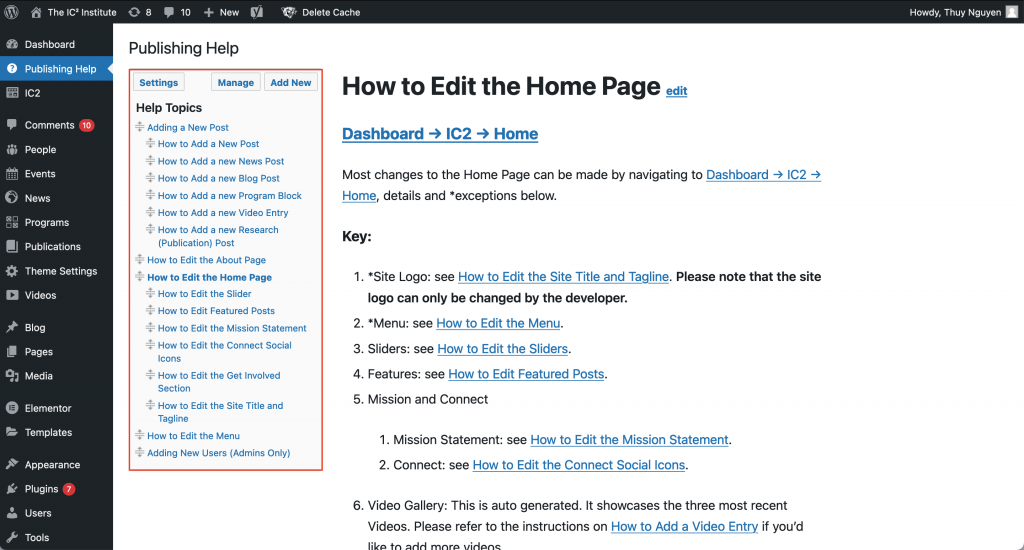Select How to Edit the Mission Statement topic in tree
Image resolution: width=1024 pixels, height=550 pixels.
(232, 328)
